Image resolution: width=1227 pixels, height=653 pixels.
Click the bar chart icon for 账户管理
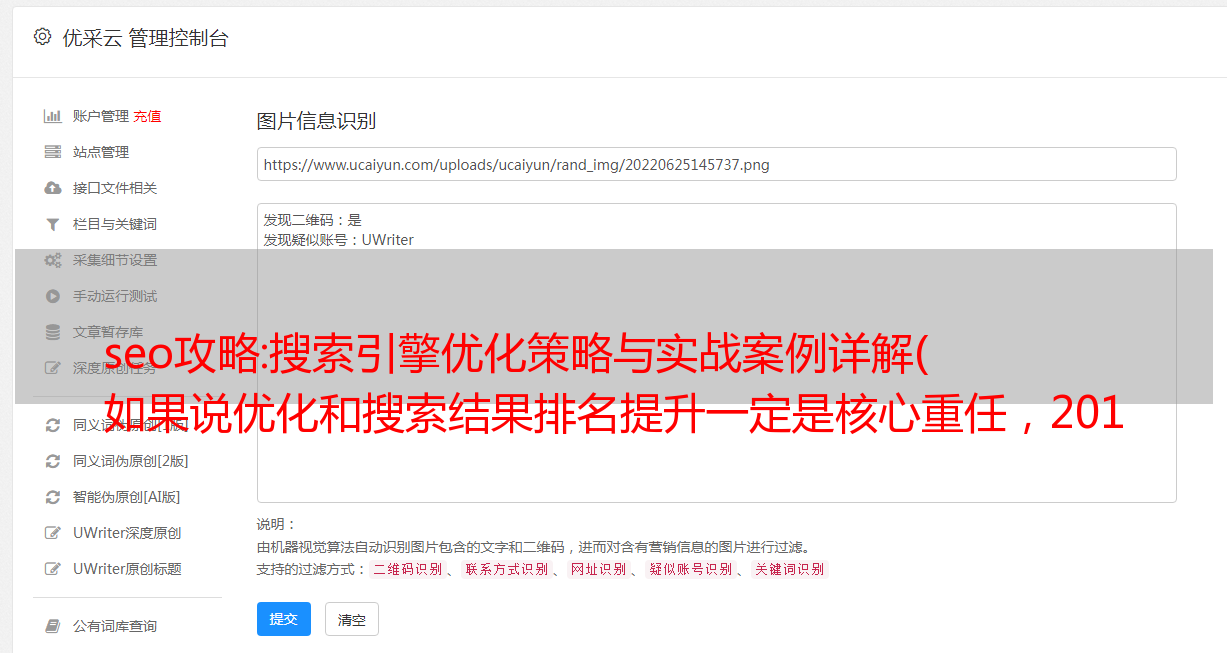[53, 116]
